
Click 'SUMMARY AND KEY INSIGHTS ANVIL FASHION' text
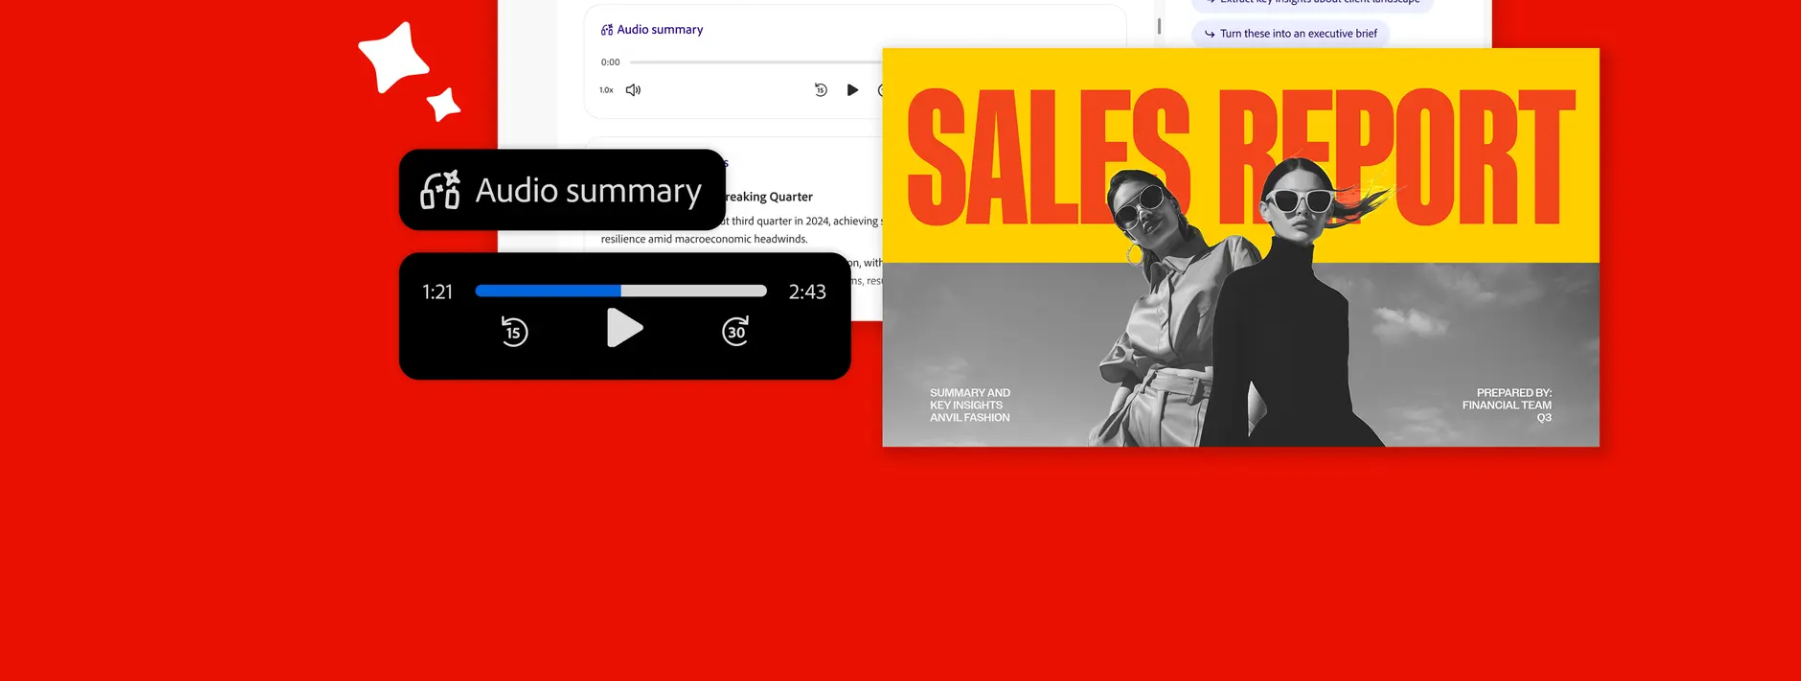pos(970,405)
